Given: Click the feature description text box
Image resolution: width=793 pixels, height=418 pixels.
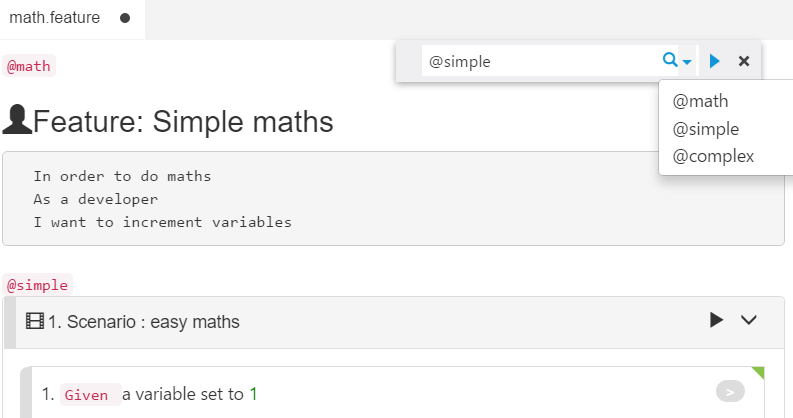Looking at the screenshot, I should coord(393,199).
